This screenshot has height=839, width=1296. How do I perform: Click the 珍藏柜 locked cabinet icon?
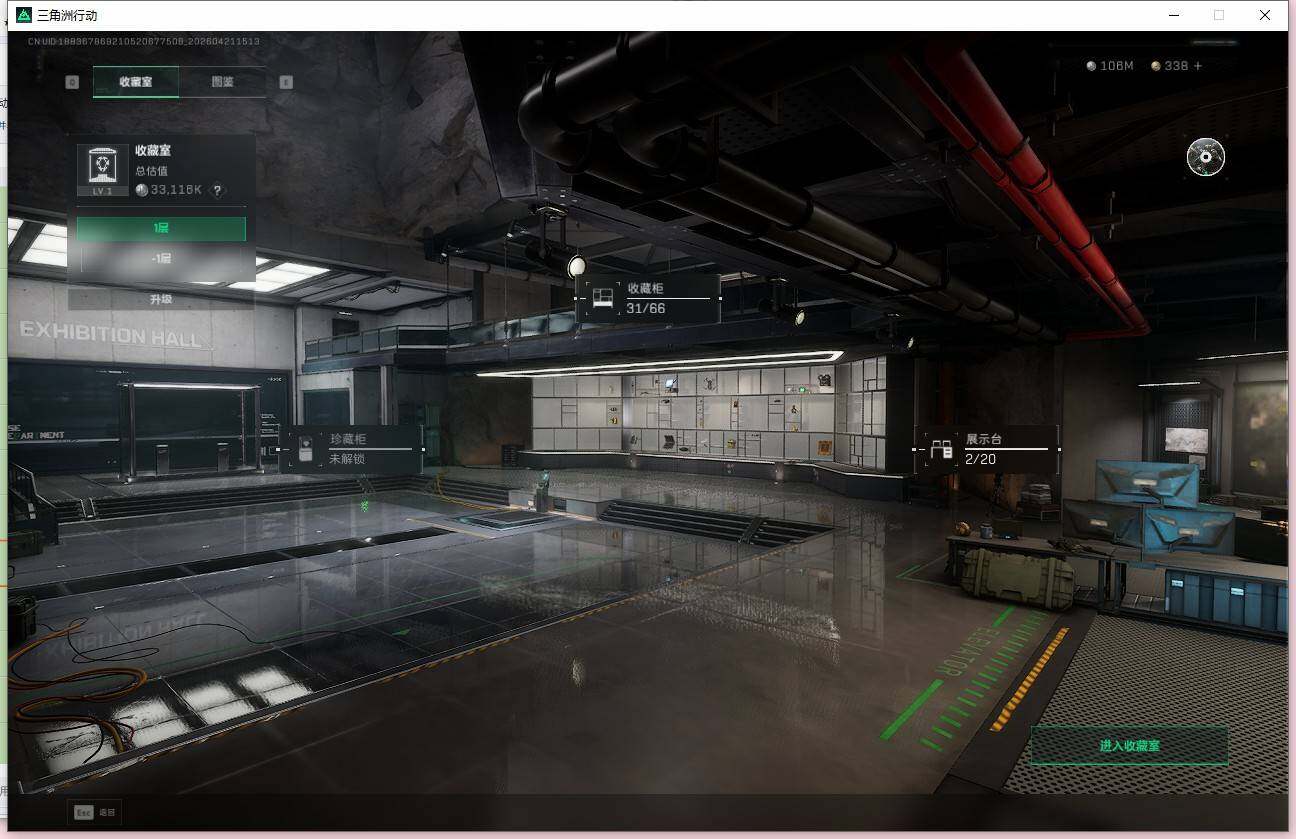(x=307, y=449)
